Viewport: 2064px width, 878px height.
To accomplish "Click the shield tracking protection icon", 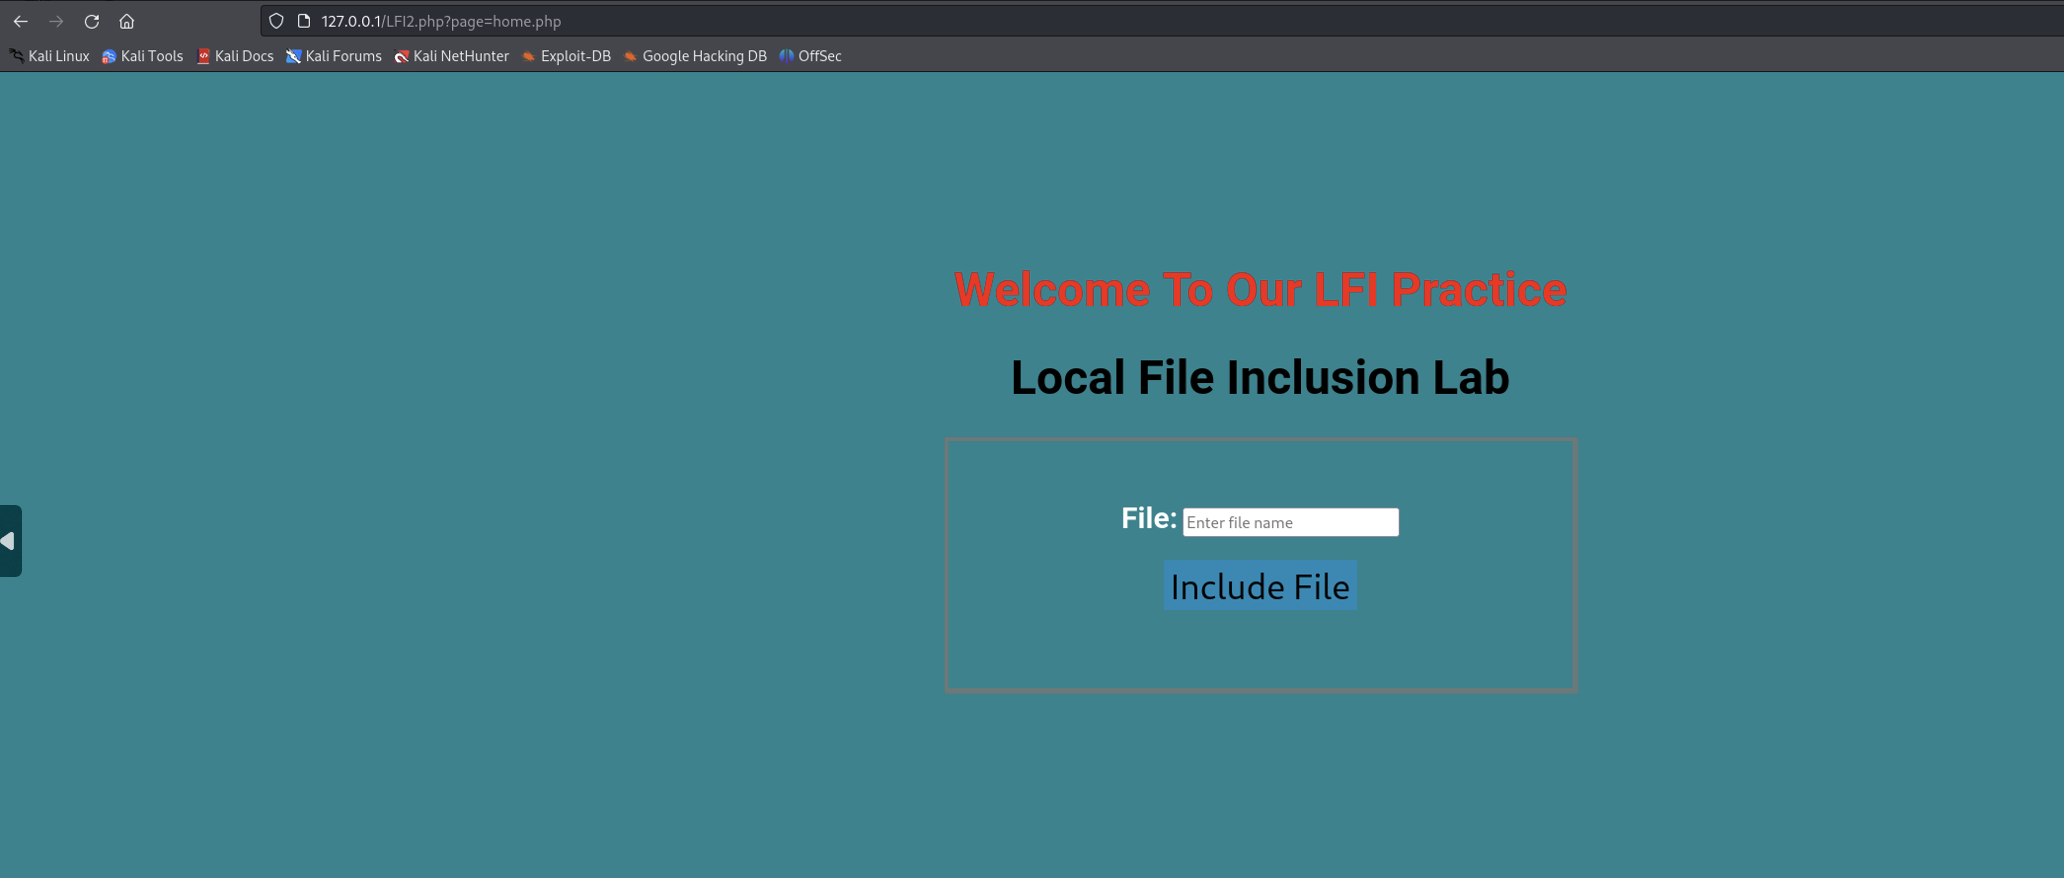I will [276, 21].
